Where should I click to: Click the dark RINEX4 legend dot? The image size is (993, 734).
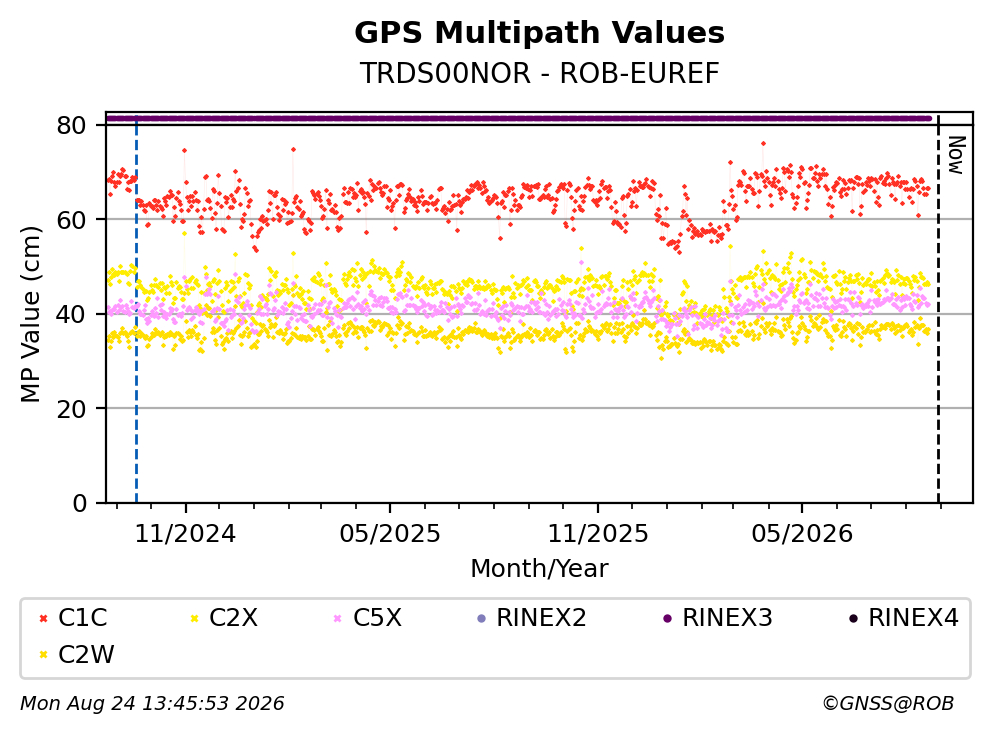pos(854,619)
